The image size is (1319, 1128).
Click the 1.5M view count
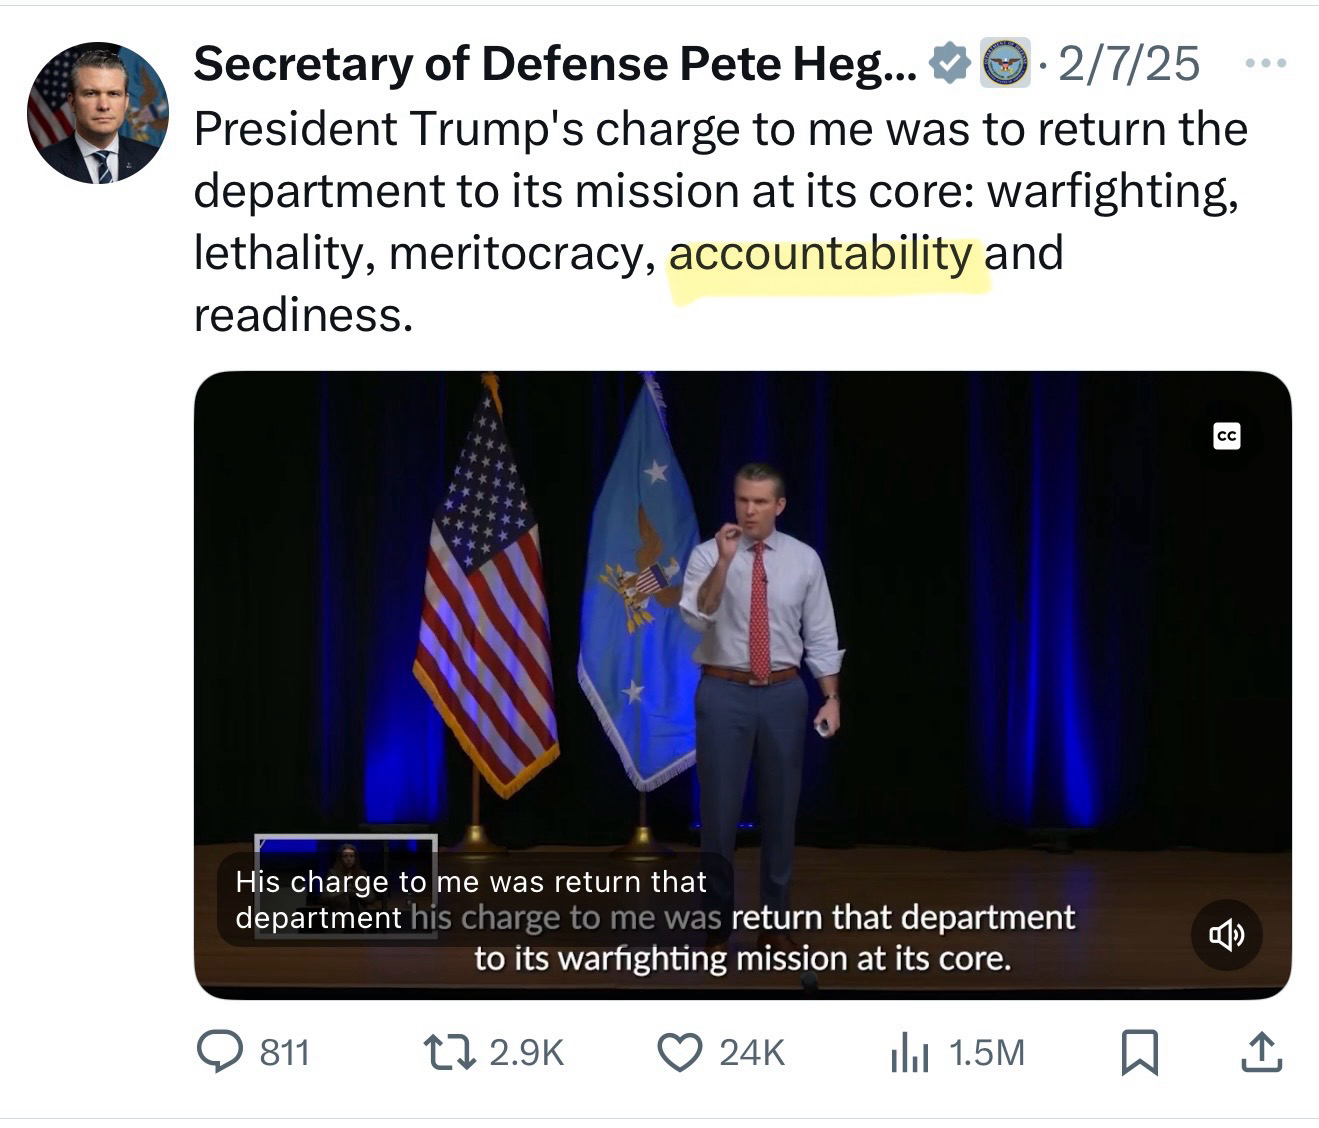click(986, 1053)
